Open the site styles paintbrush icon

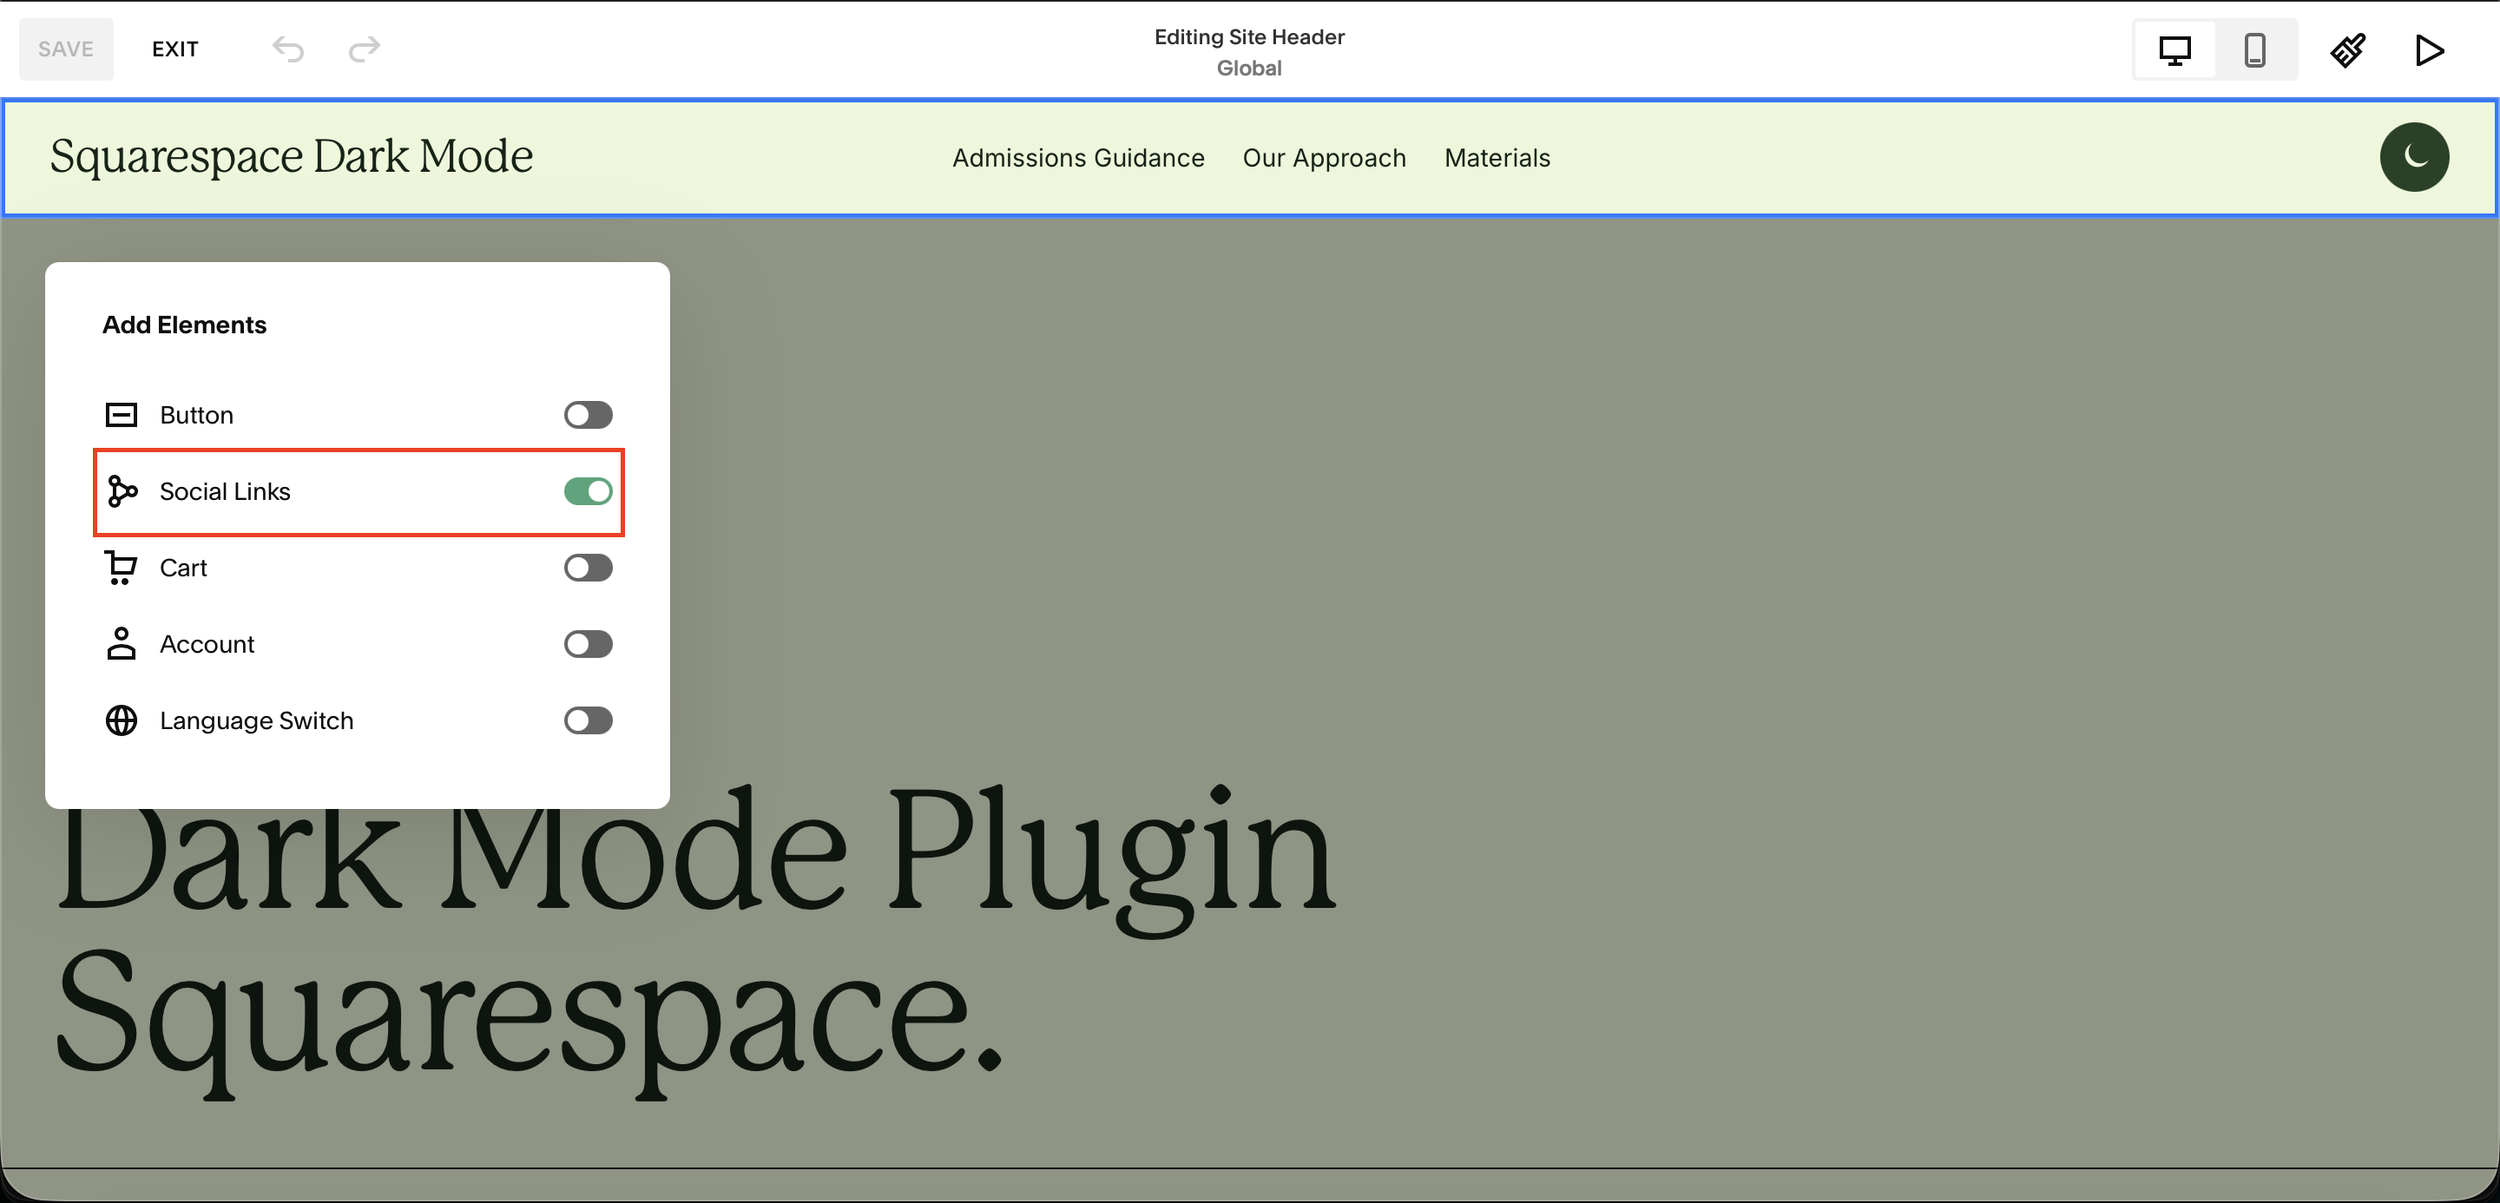pyautogui.click(x=2347, y=50)
